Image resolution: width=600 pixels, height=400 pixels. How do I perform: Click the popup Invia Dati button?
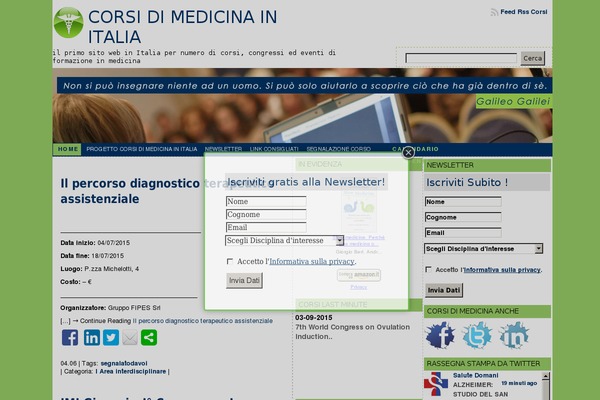pos(244,281)
